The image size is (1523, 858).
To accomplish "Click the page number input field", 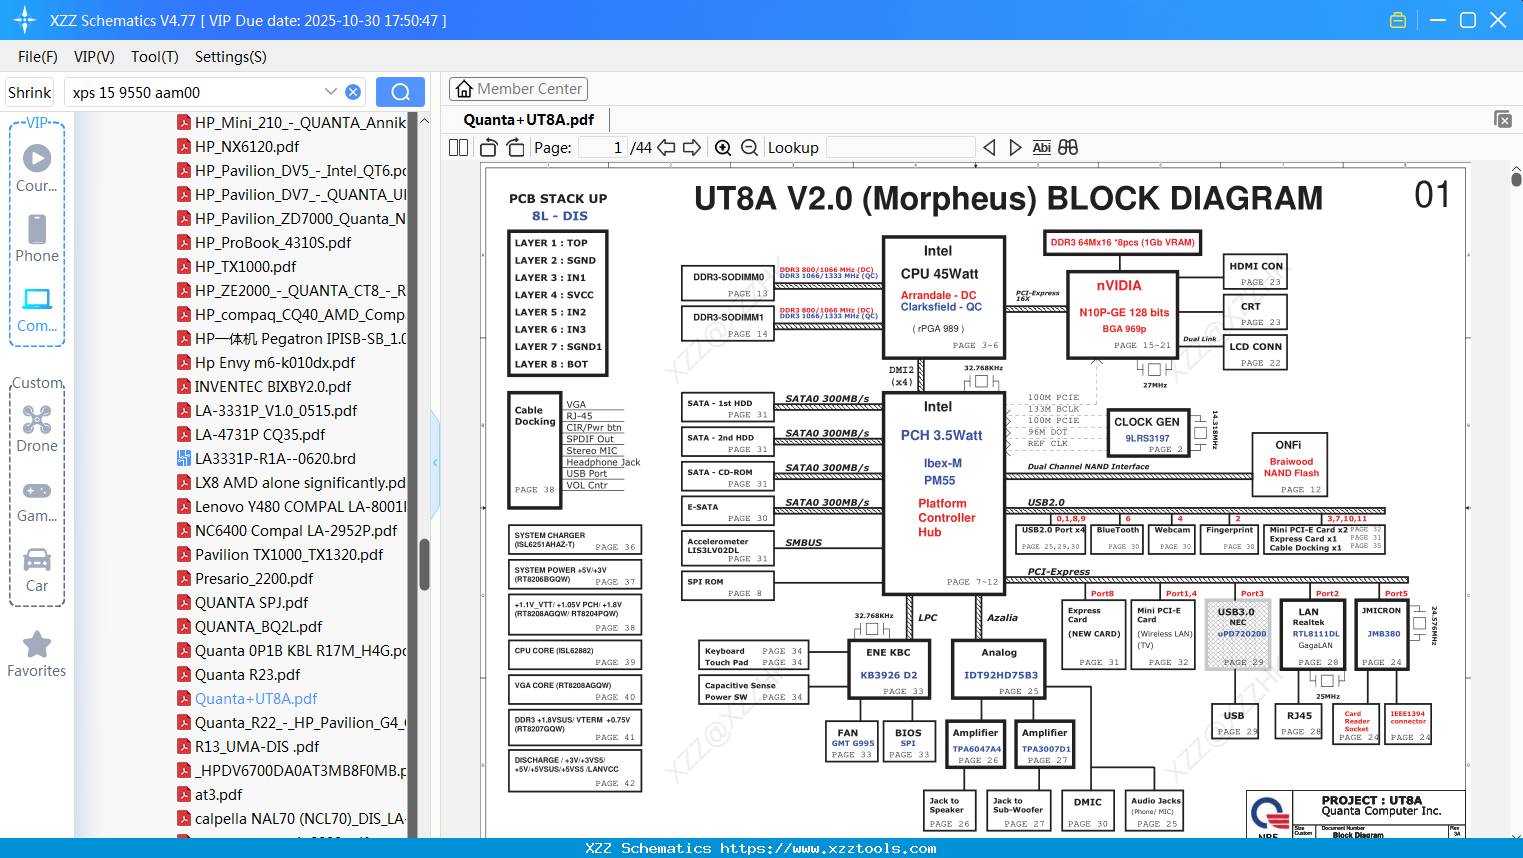I will [603, 148].
